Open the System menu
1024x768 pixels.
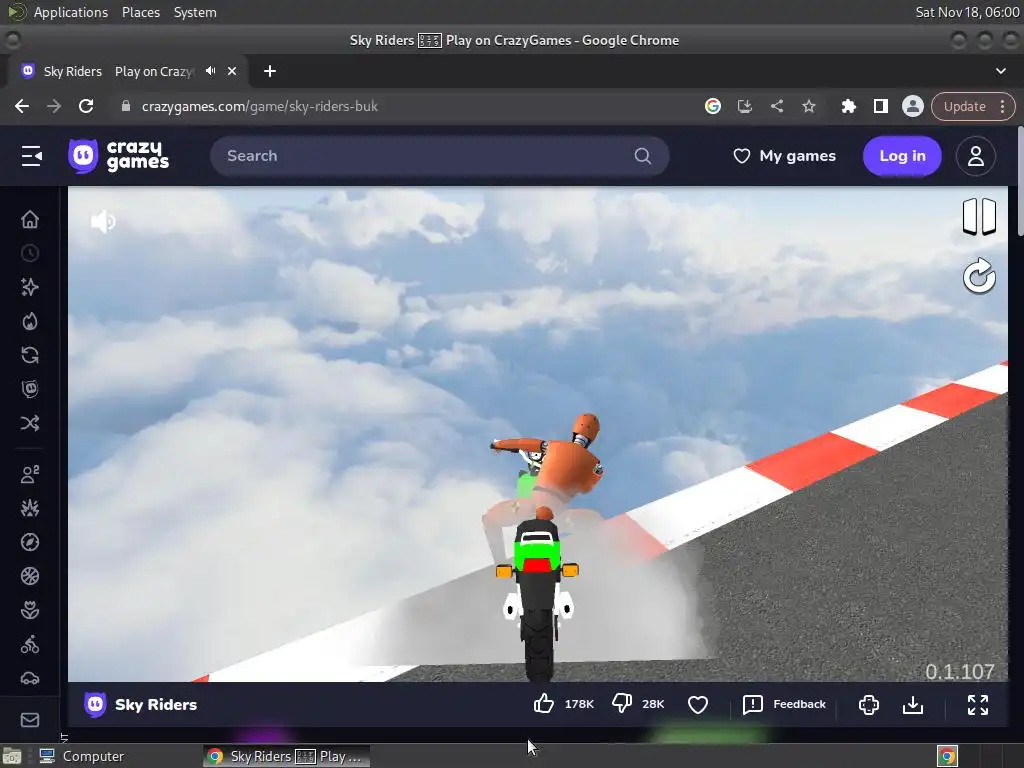(x=195, y=12)
